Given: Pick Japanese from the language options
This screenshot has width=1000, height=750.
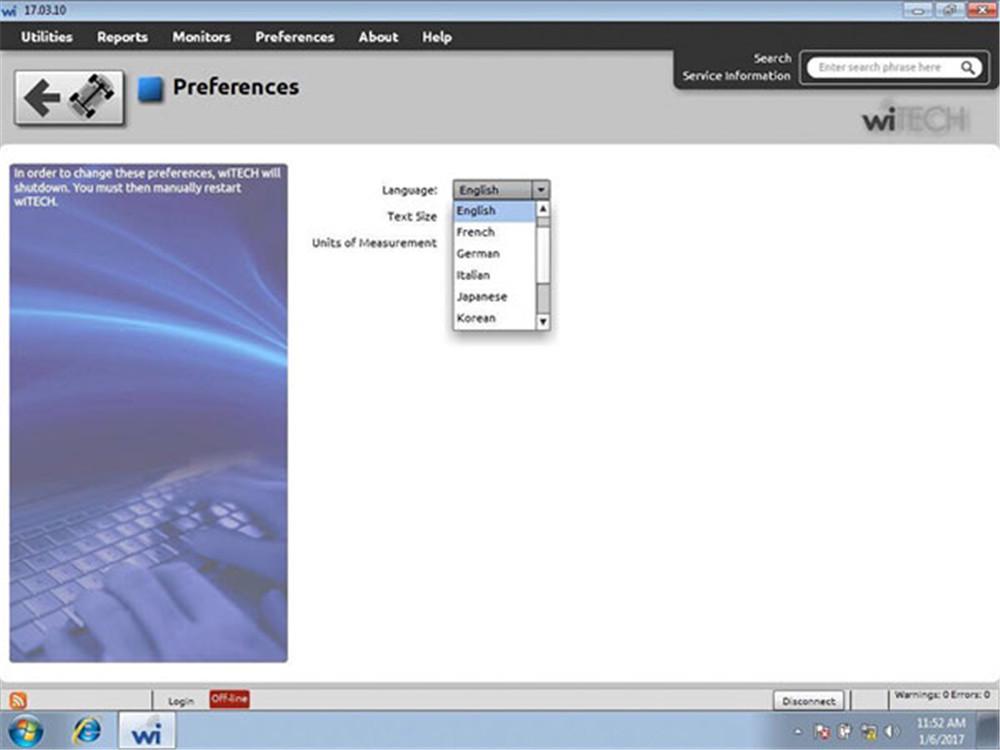Looking at the screenshot, I should [482, 297].
